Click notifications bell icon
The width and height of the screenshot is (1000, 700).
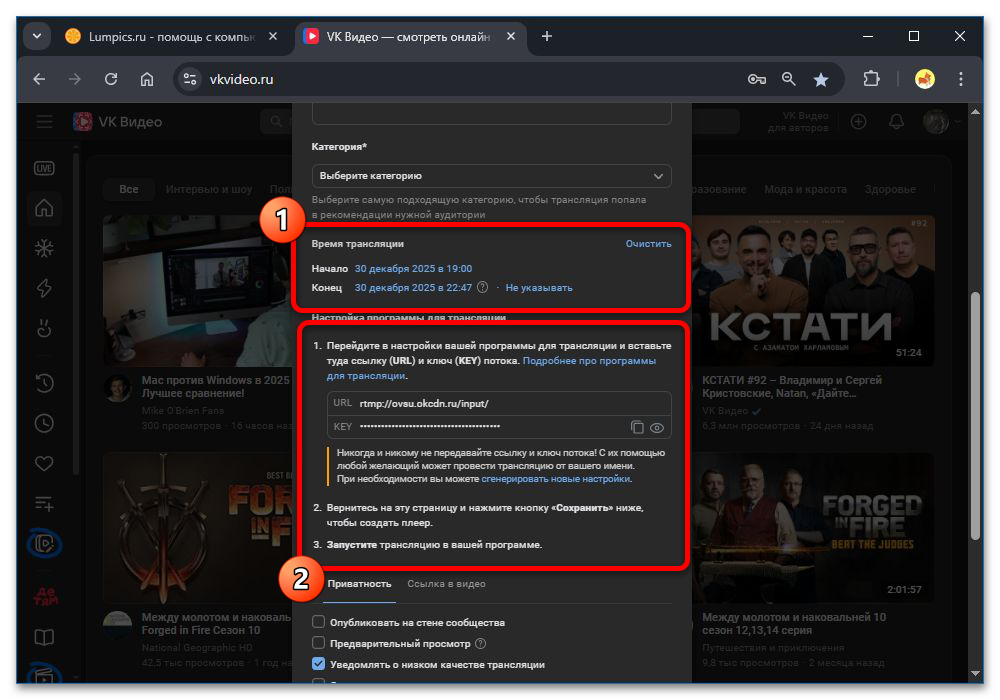896,121
